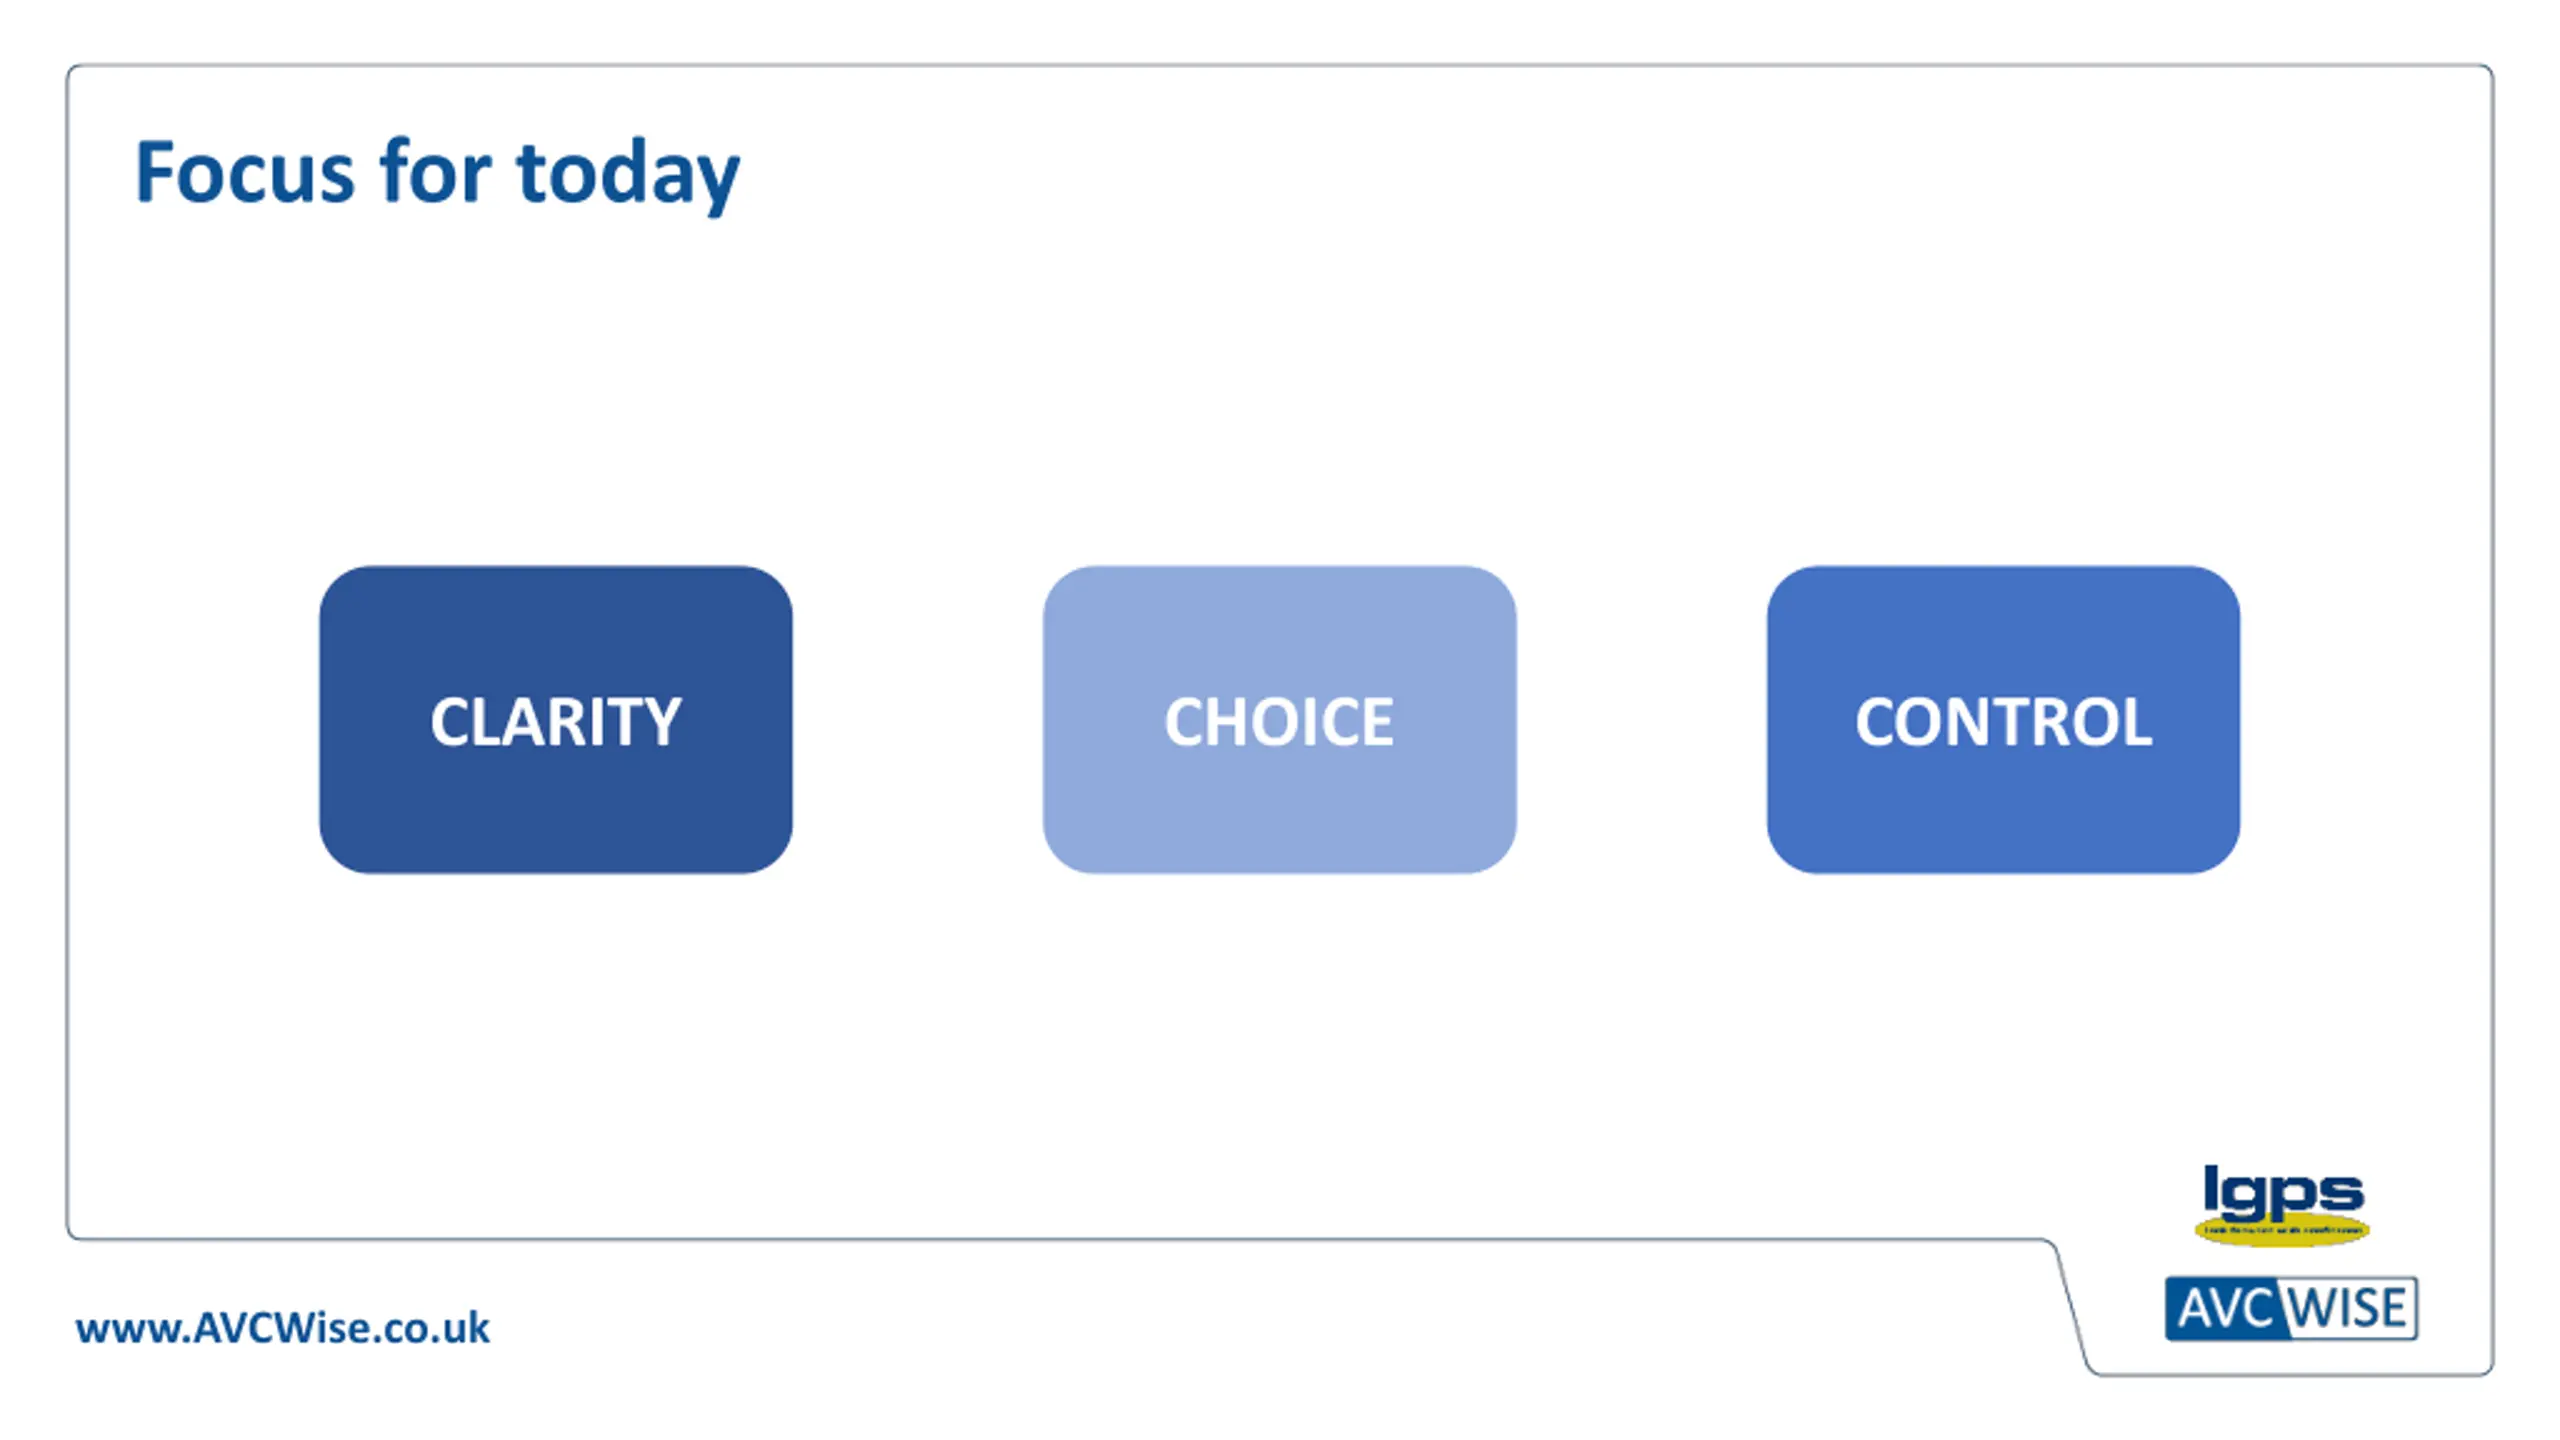Viewport: 2560px width, 1440px height.
Task: Click the yellow oval under lgps text
Action: 2282,1231
